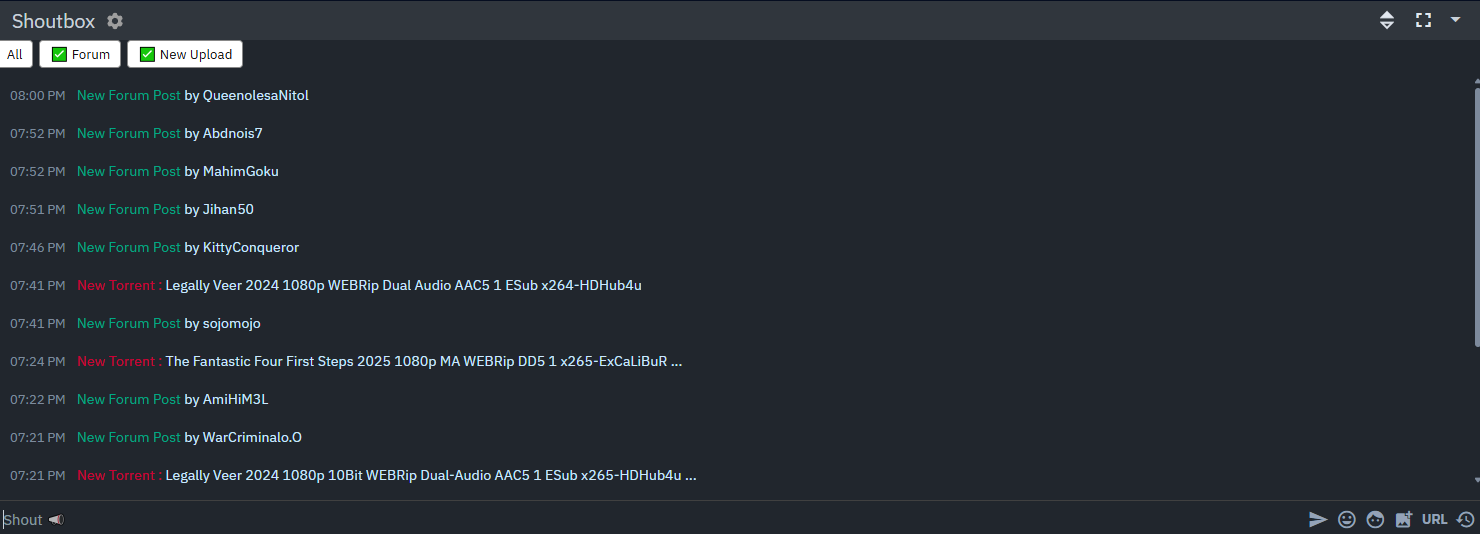
Task: Click the add image icon
Action: click(1404, 519)
